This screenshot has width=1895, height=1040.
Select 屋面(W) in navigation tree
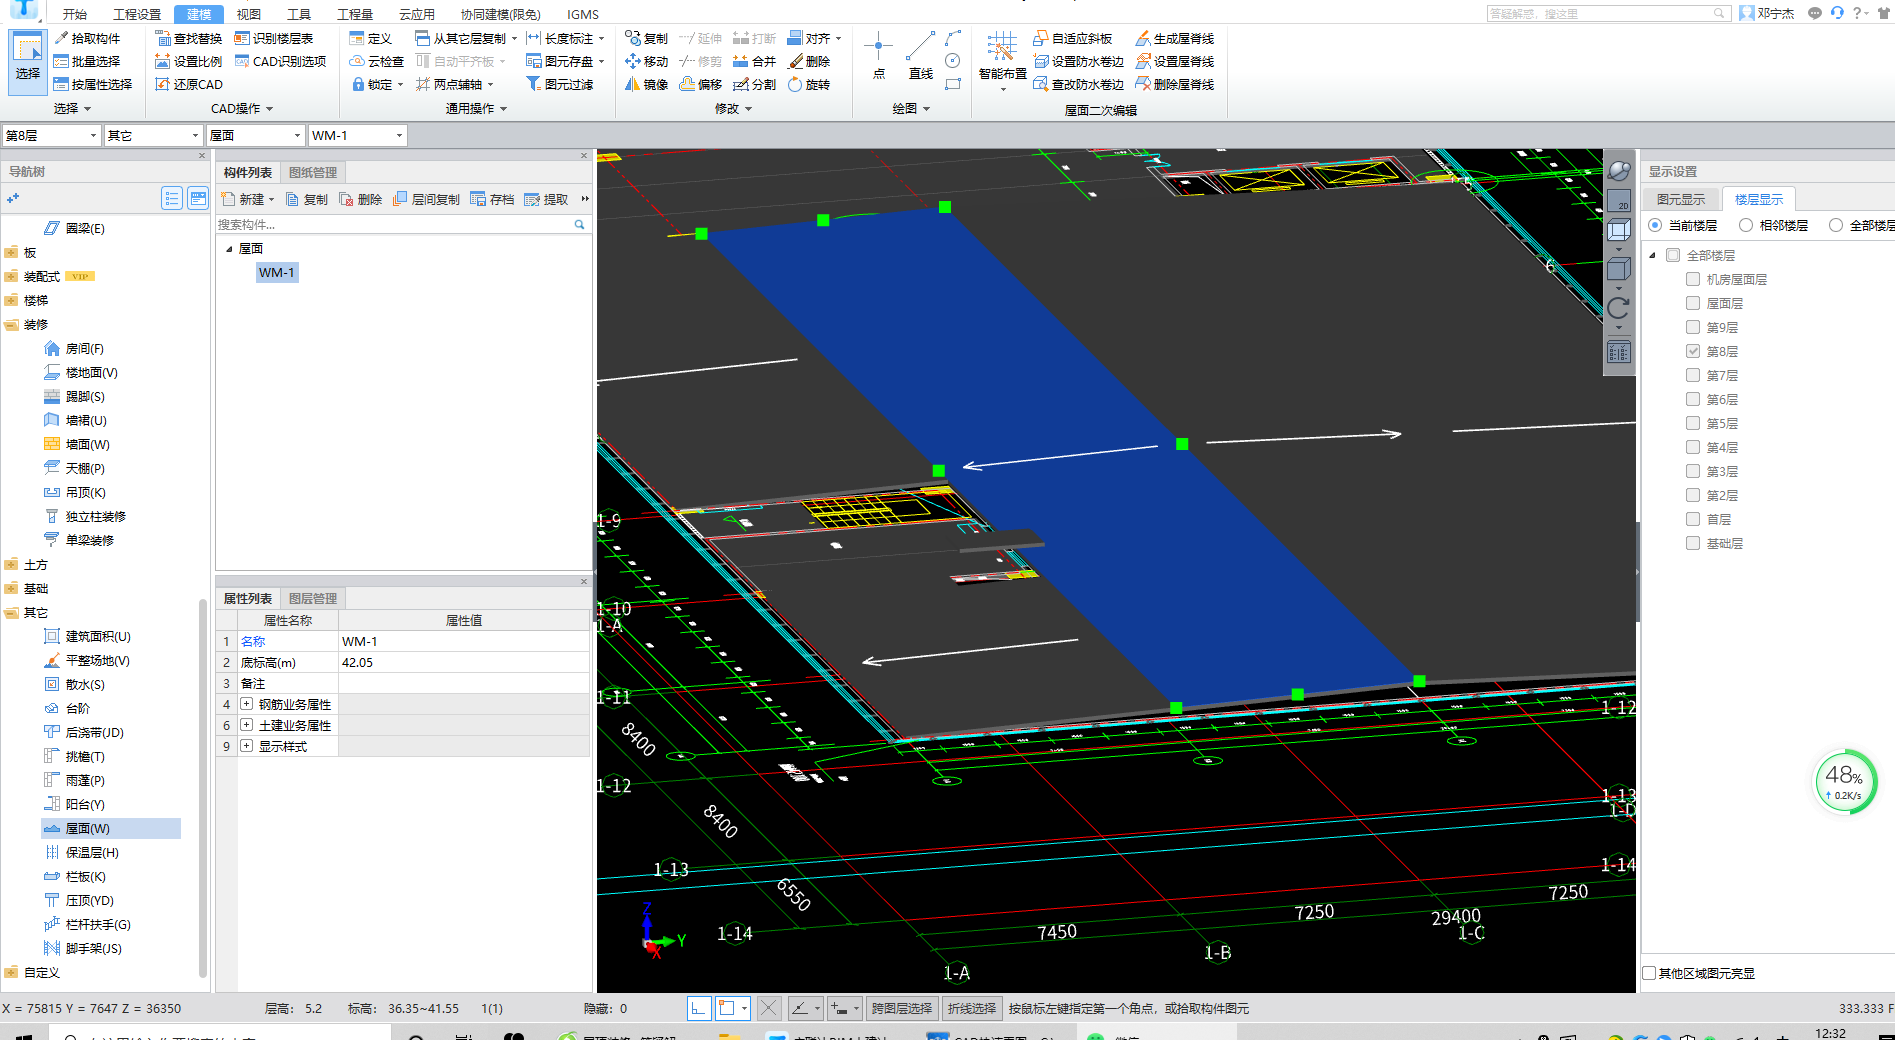click(x=110, y=828)
